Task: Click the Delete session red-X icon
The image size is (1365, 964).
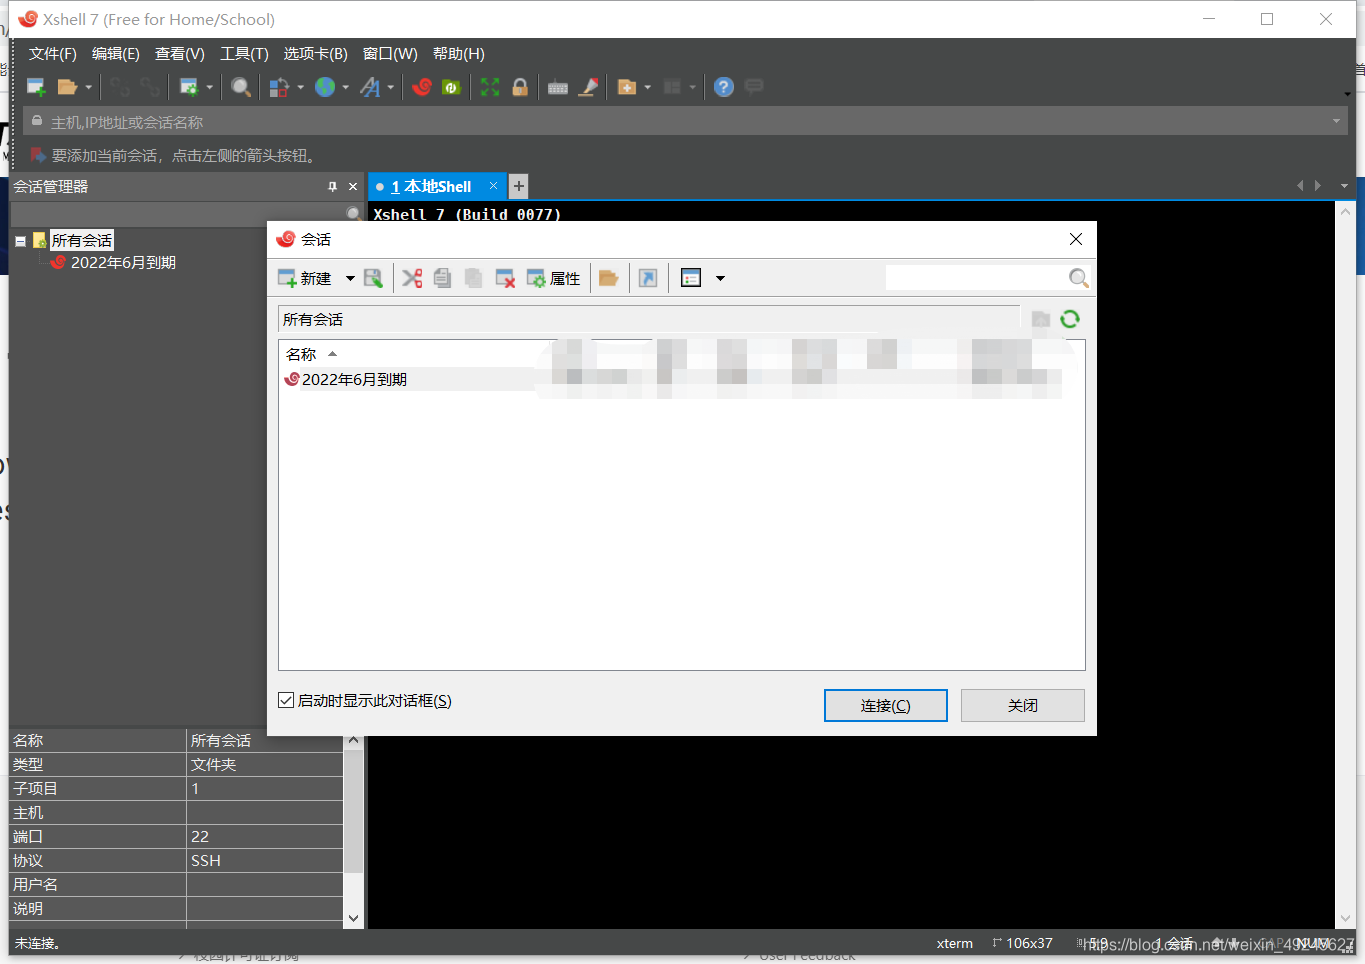Action: pyautogui.click(x=505, y=278)
